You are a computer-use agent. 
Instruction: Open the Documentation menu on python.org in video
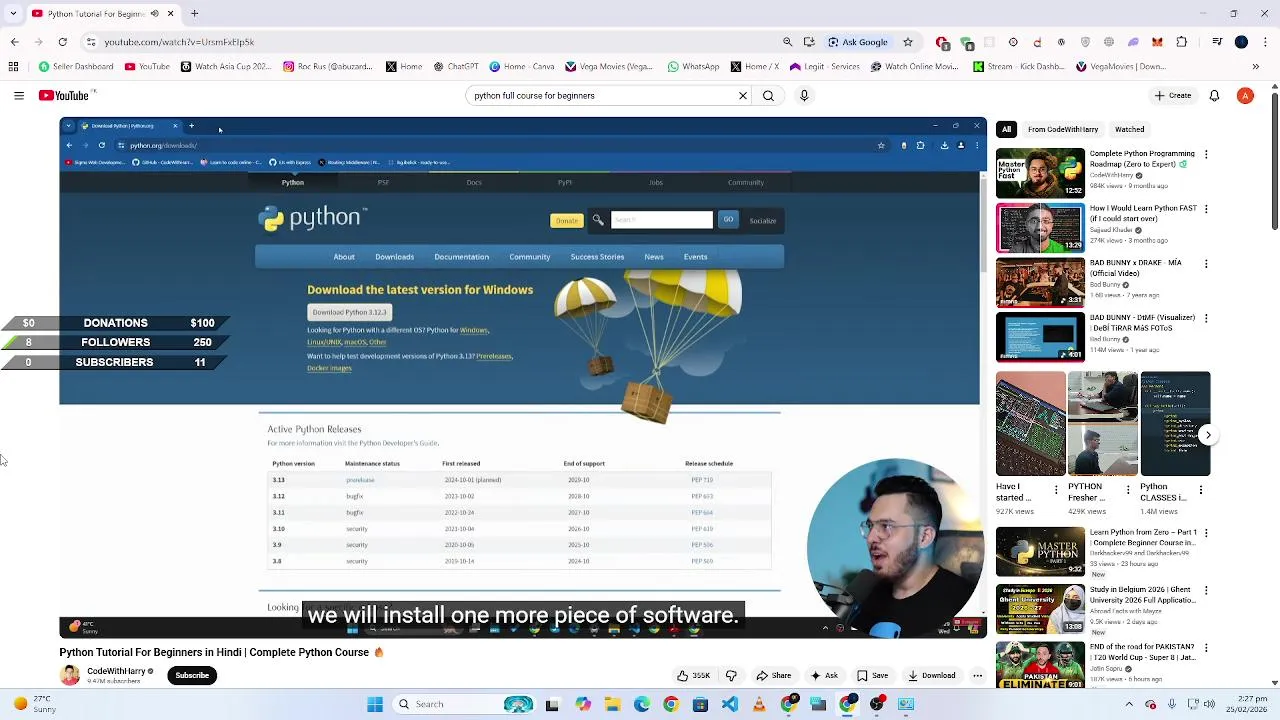tap(461, 257)
